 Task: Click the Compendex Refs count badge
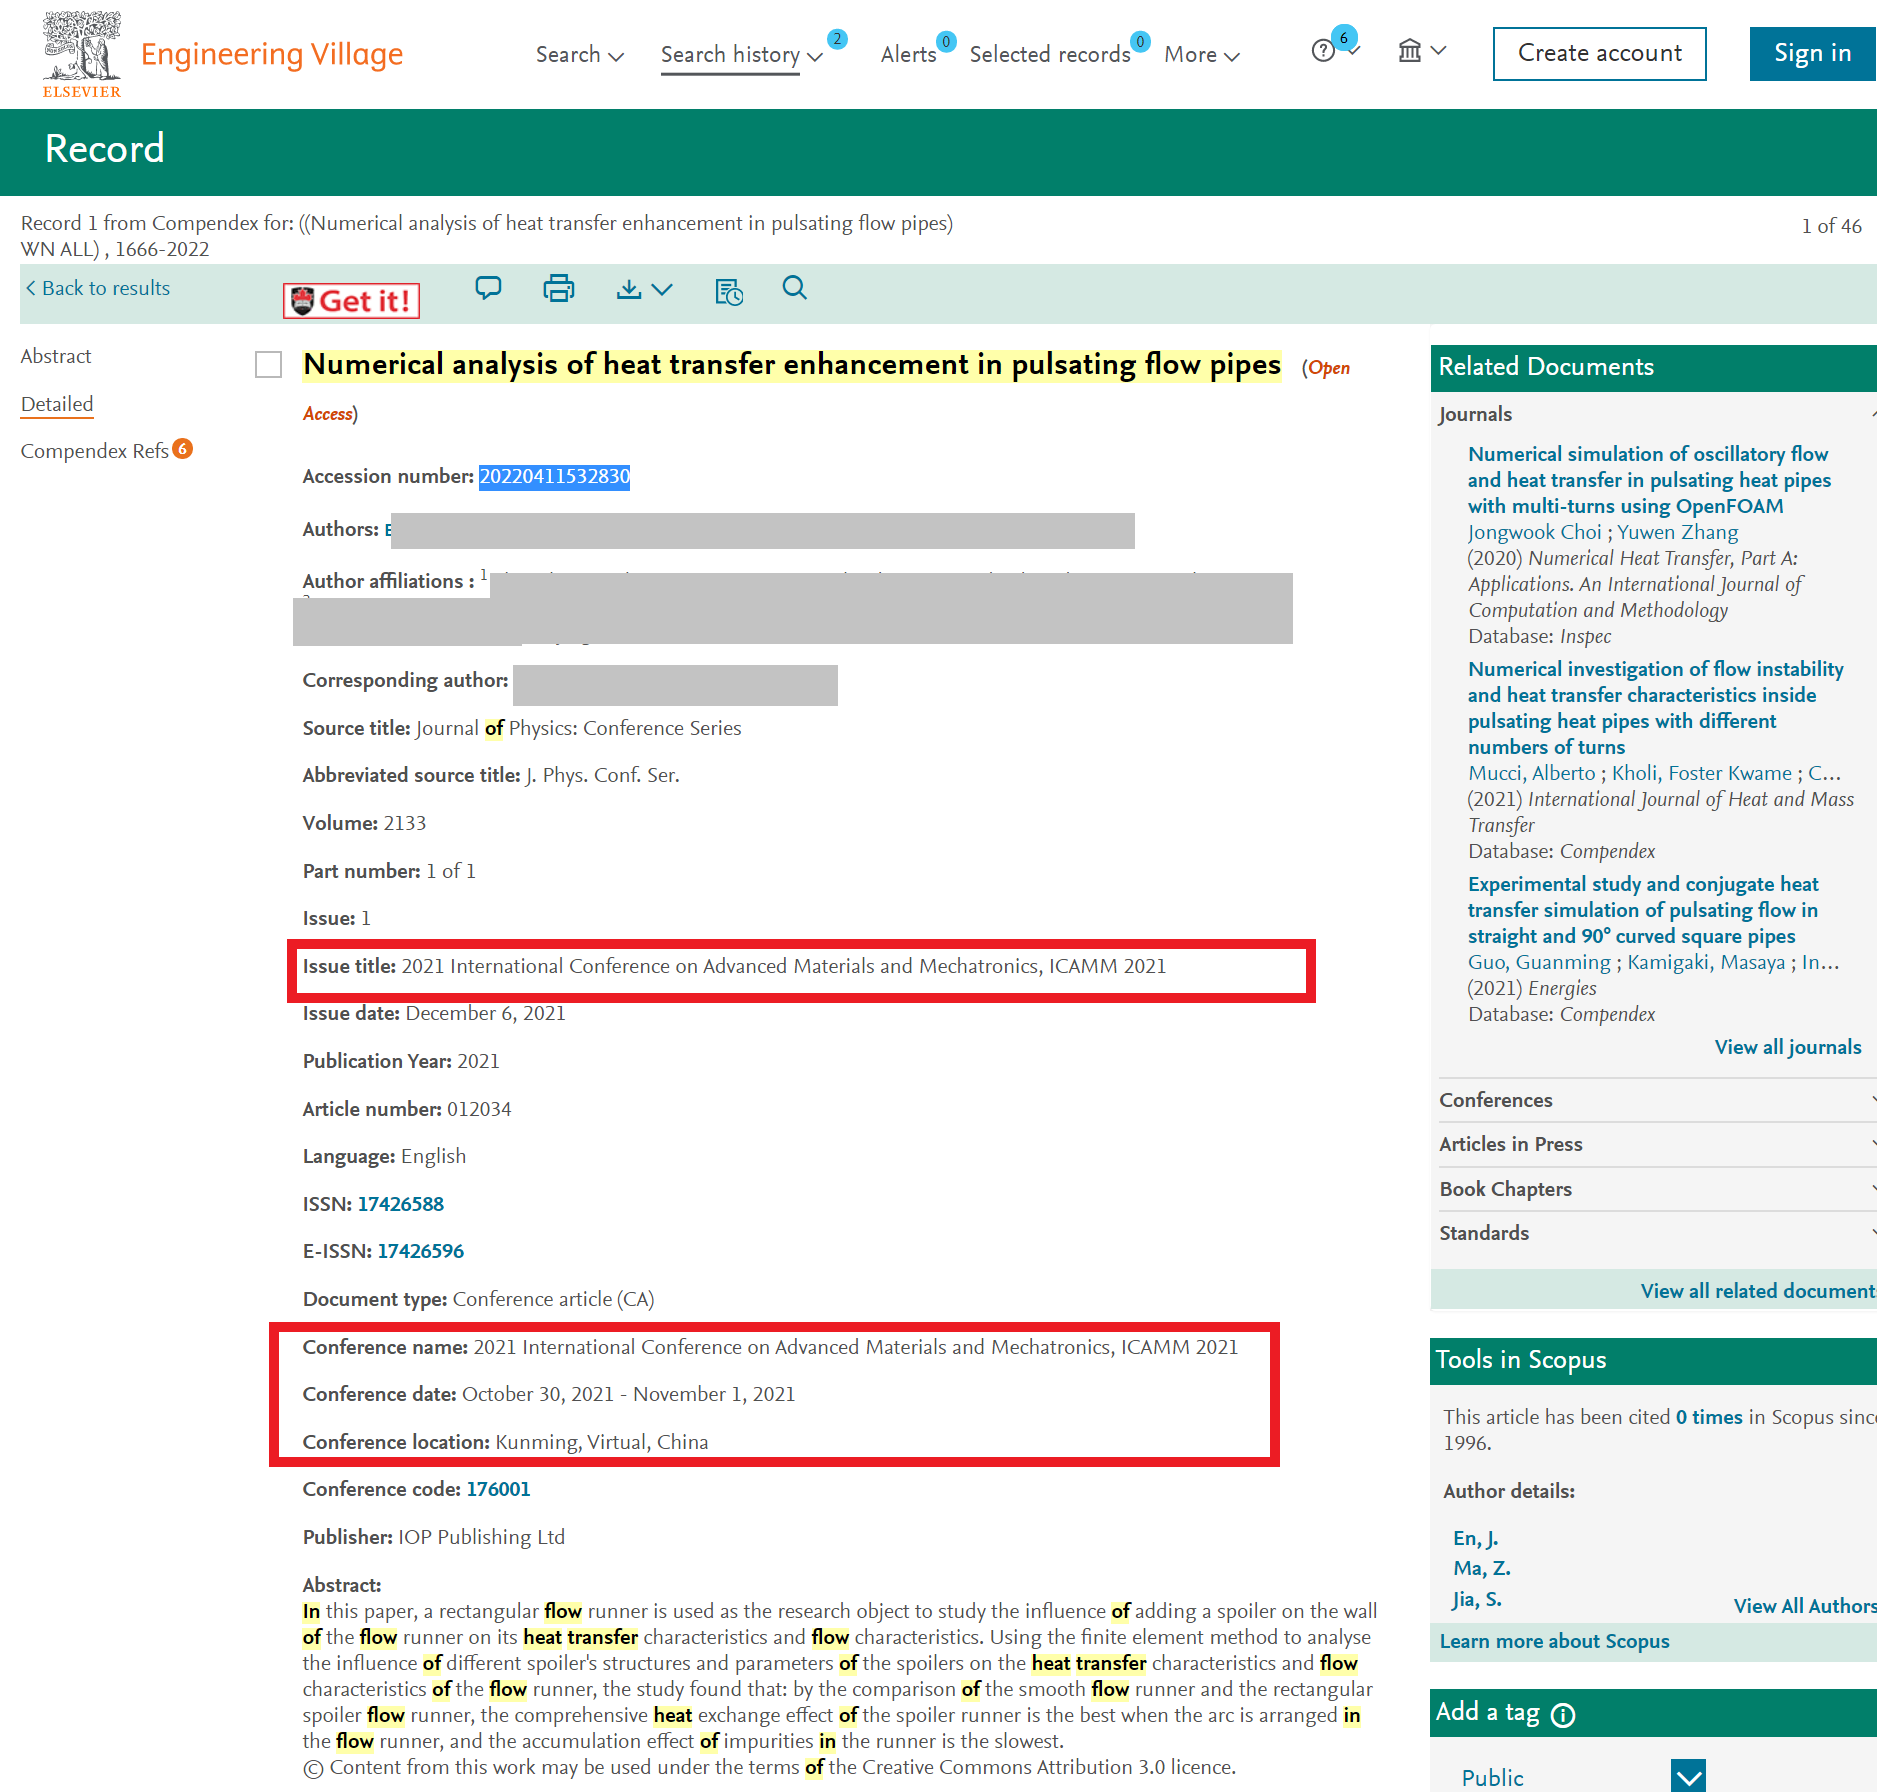click(x=182, y=449)
